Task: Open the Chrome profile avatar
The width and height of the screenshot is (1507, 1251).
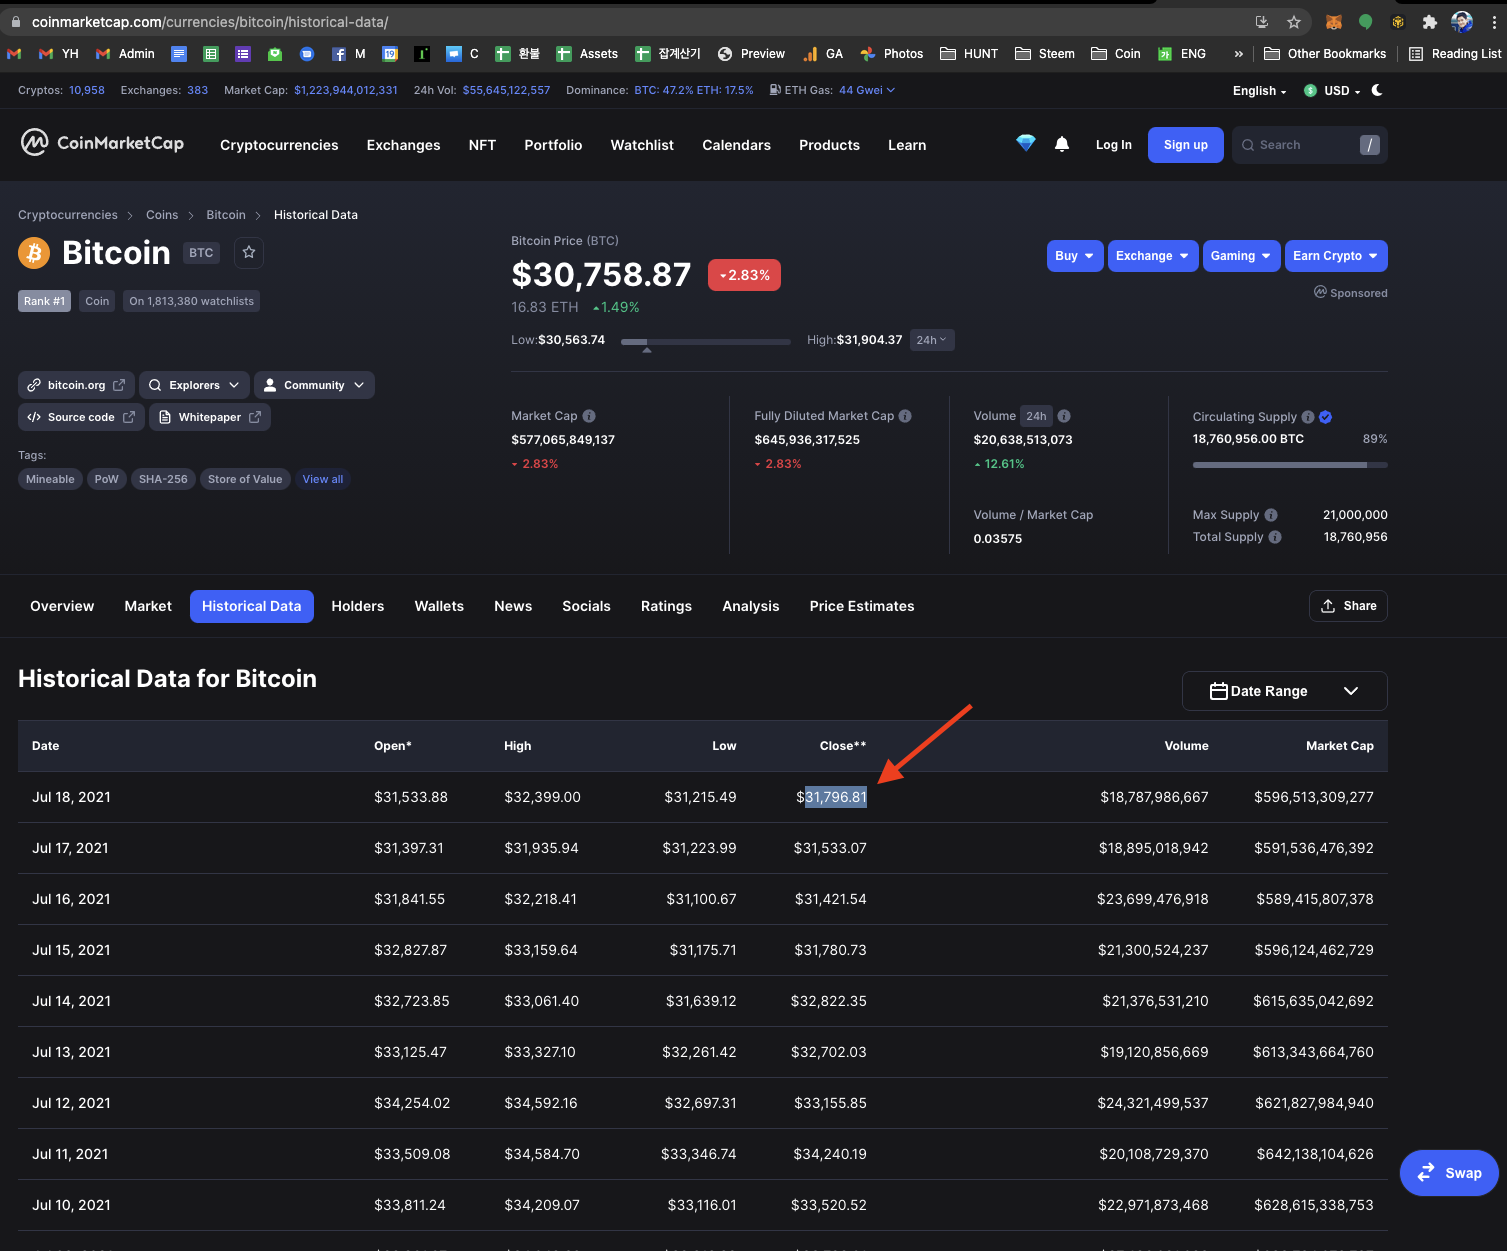Action: 1462,22
